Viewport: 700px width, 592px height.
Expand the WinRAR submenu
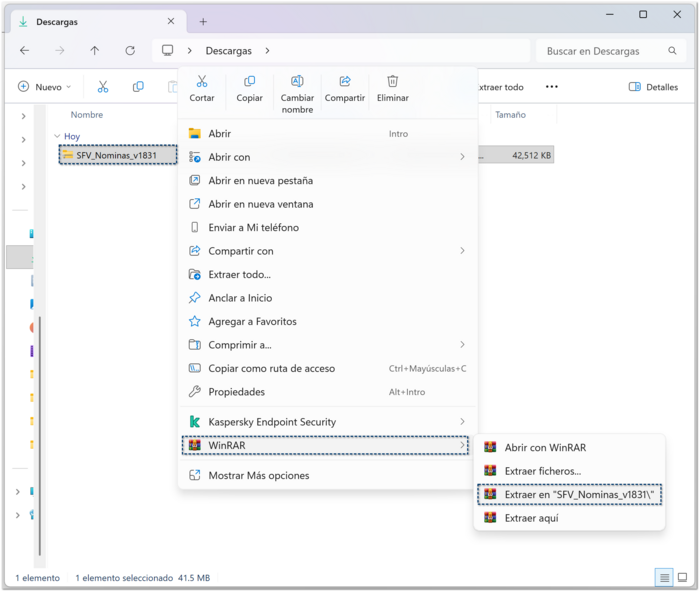326,446
